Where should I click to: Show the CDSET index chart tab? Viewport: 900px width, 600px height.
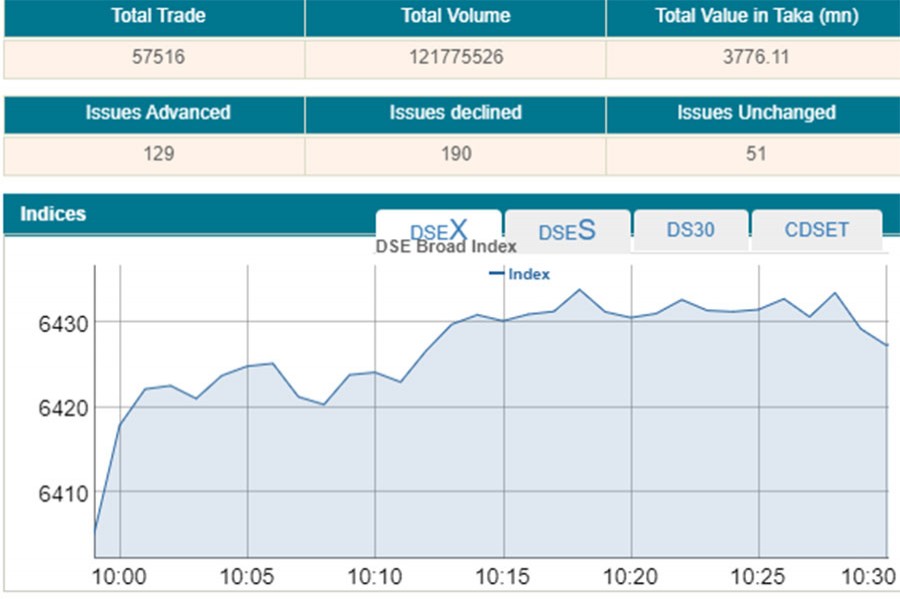pyautogui.click(x=816, y=230)
